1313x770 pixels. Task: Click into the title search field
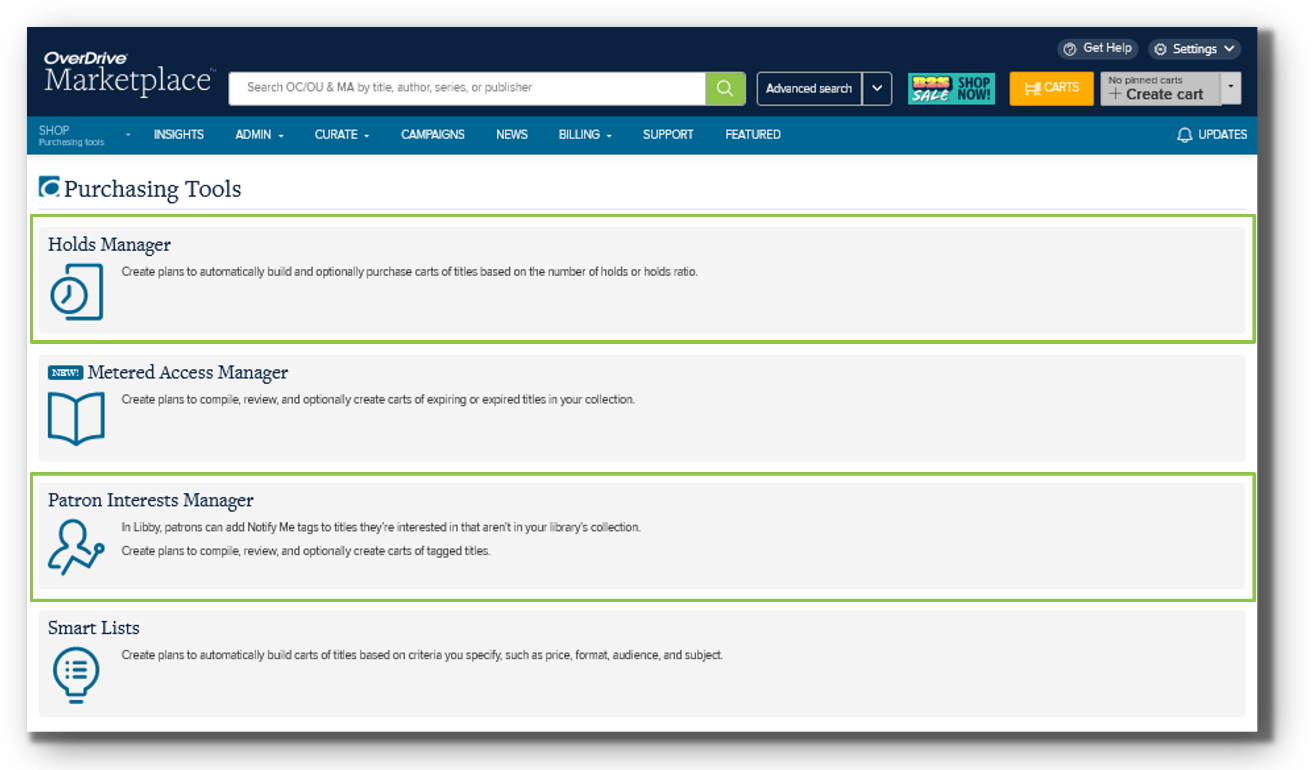(x=467, y=88)
